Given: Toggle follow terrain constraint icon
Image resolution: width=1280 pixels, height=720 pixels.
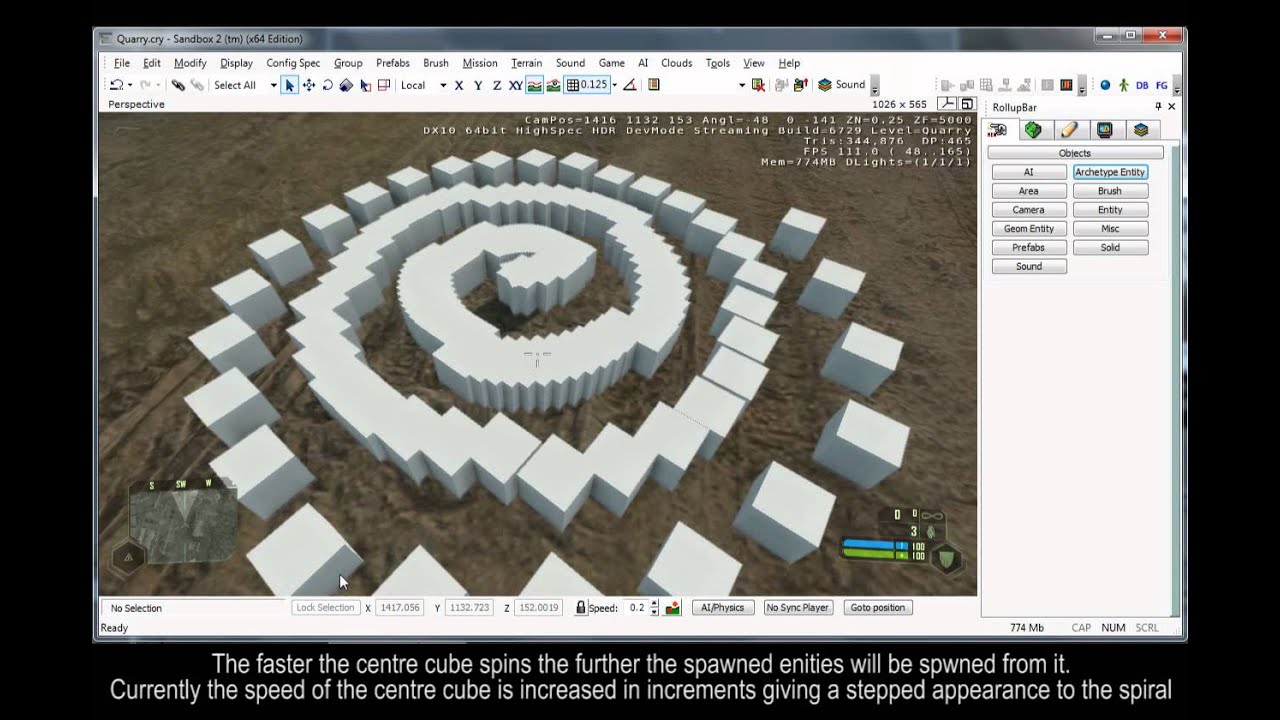Looking at the screenshot, I should click(x=534, y=85).
